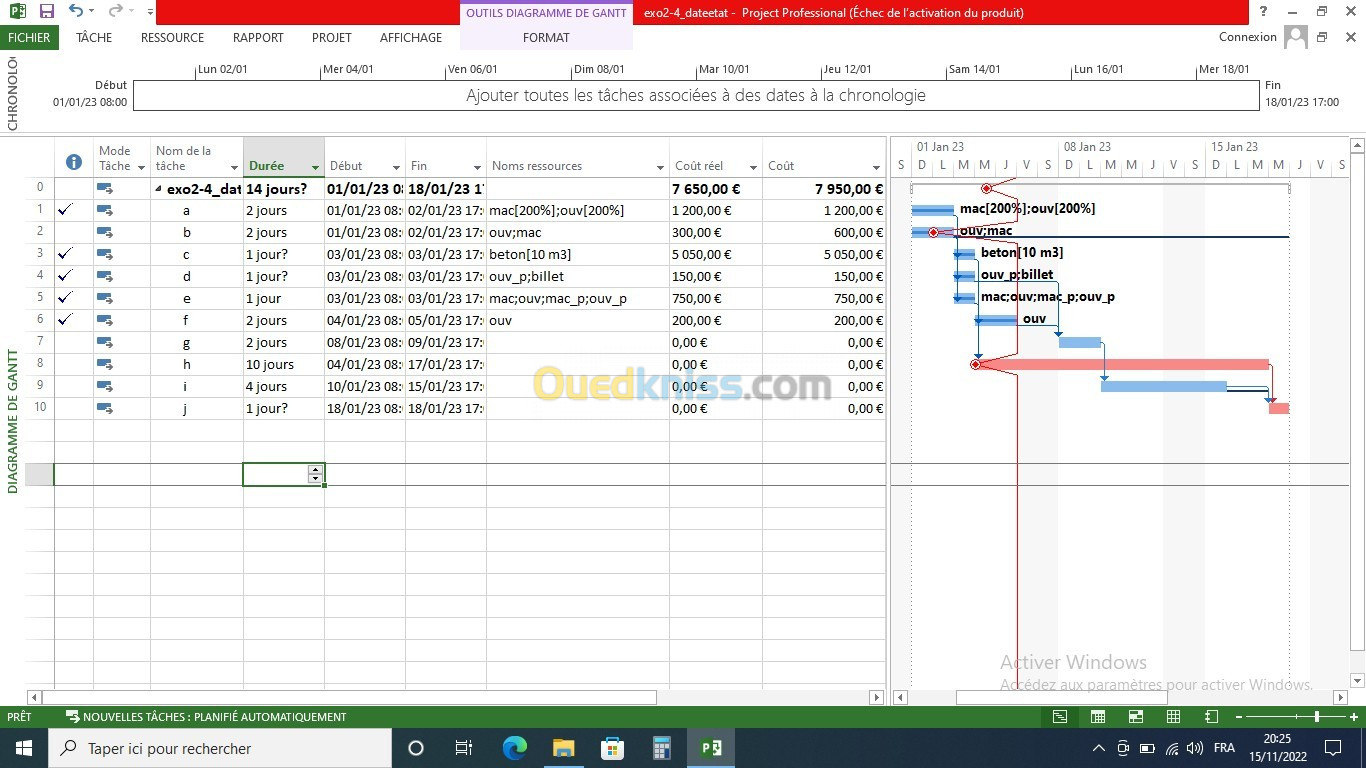Open the Coût column filter dropdown
The width and height of the screenshot is (1366, 768).
coord(877,167)
